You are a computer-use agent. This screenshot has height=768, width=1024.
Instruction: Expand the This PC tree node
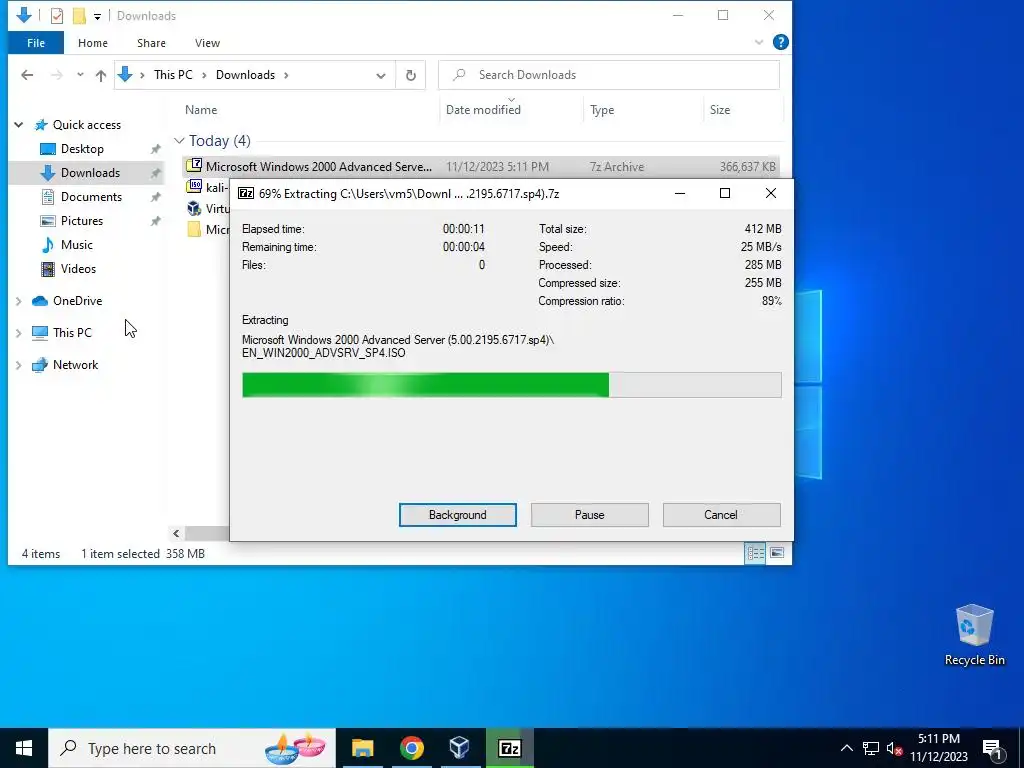tap(19, 333)
